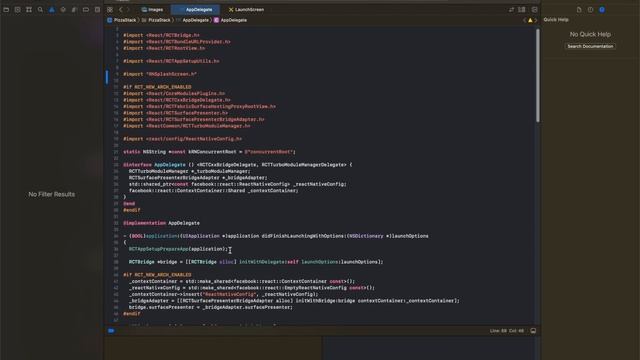Open the Debug navigator icon
Screen dimensions: 640x360
(74, 9)
